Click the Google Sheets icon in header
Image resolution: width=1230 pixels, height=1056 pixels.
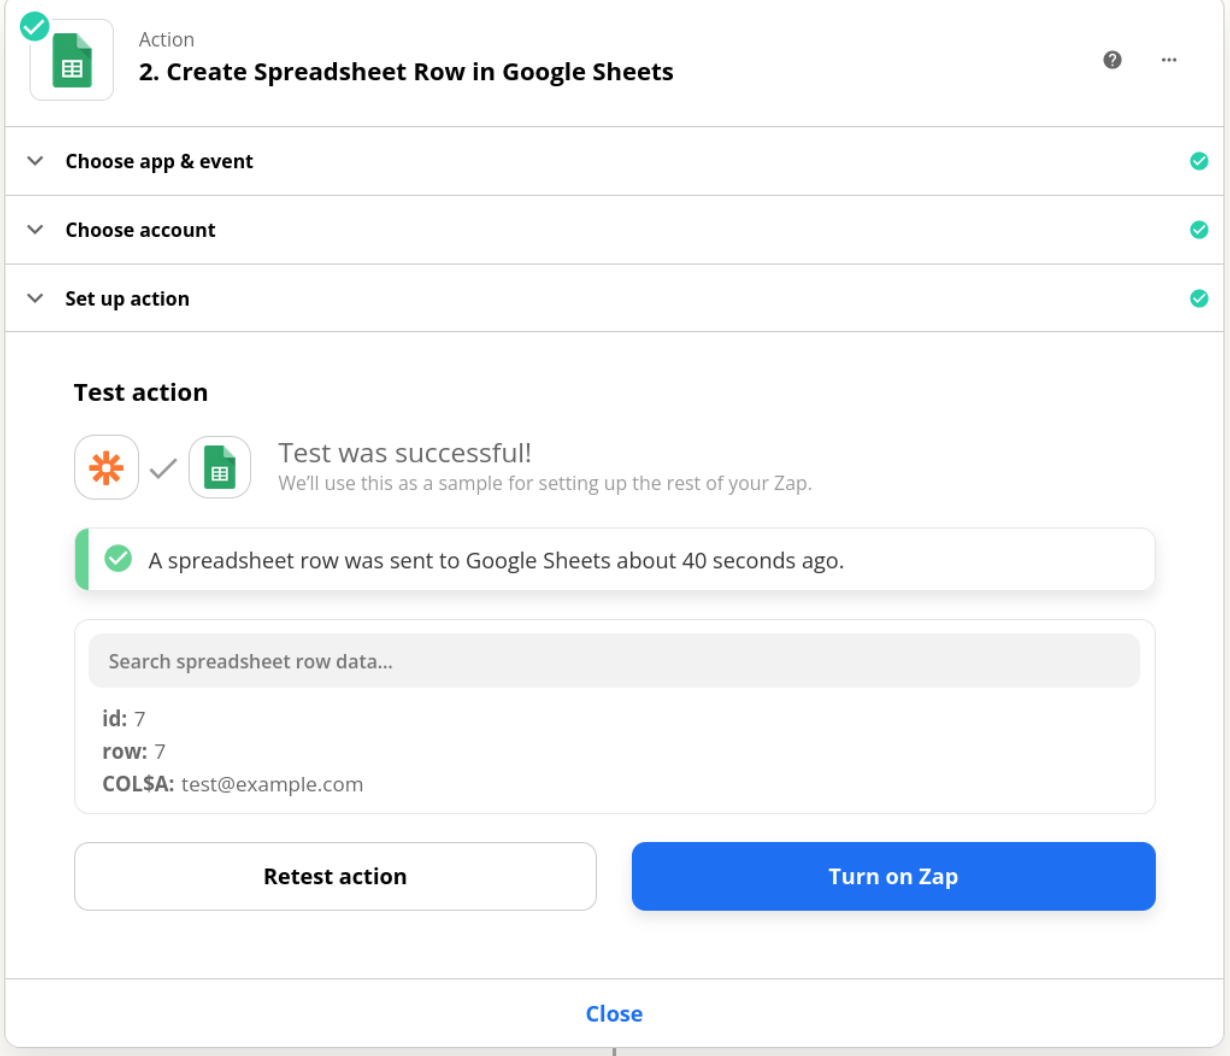(72, 62)
